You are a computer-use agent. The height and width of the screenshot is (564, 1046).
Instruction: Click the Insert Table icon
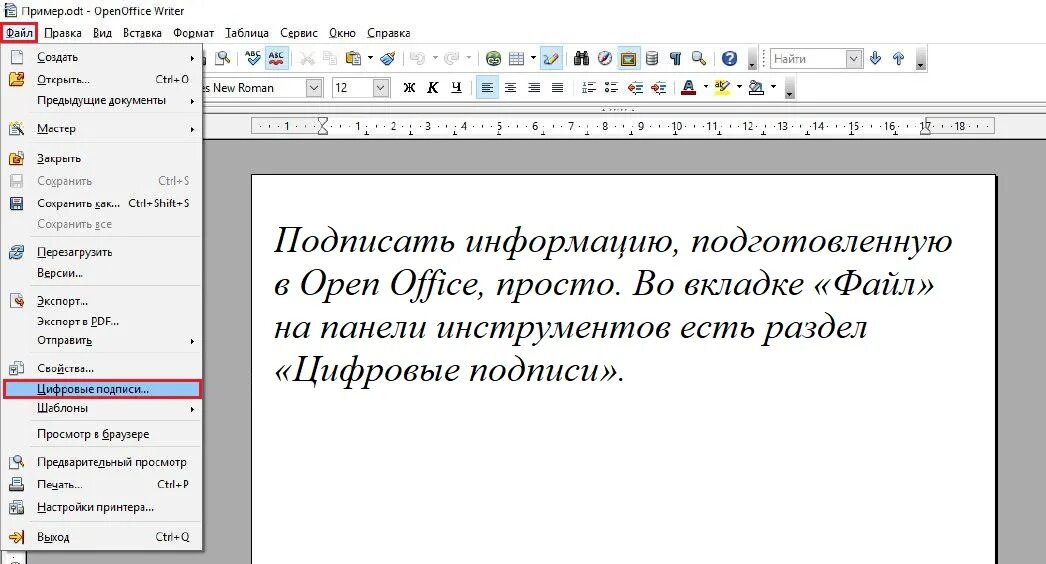516,59
